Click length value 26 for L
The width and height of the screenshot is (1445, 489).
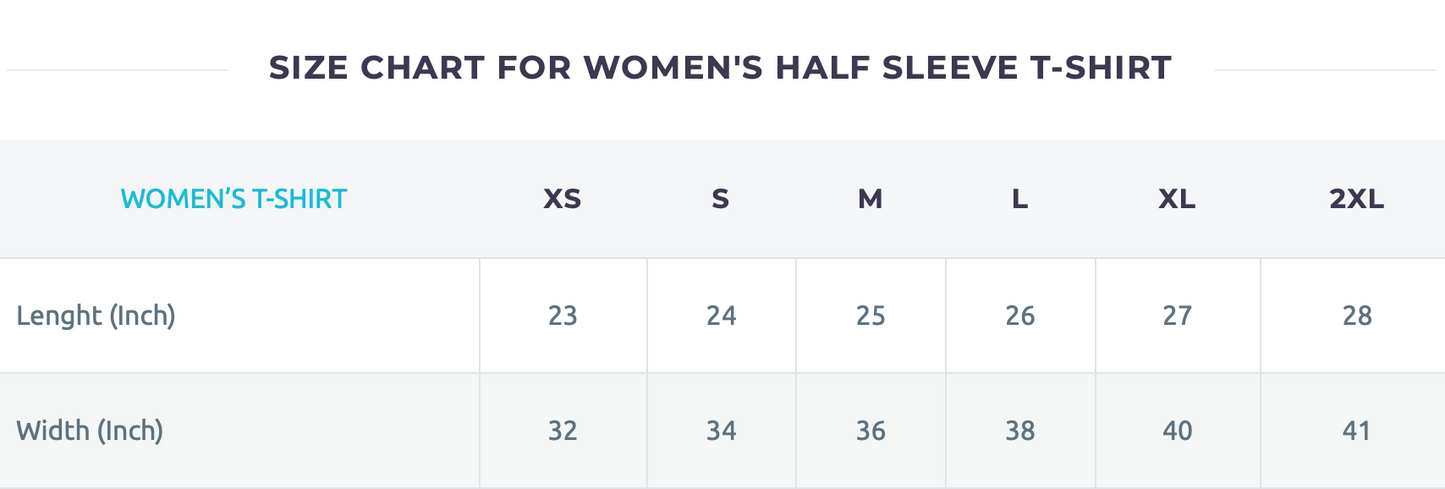click(x=1020, y=316)
